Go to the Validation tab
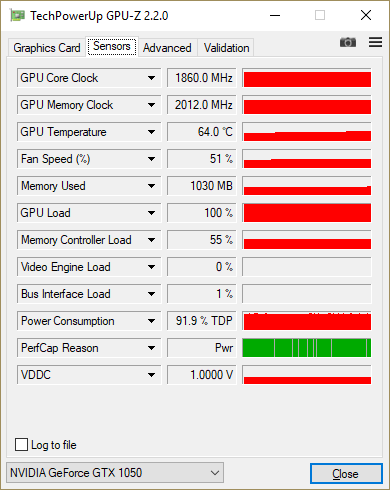This screenshot has width=390, height=490. 226,48
